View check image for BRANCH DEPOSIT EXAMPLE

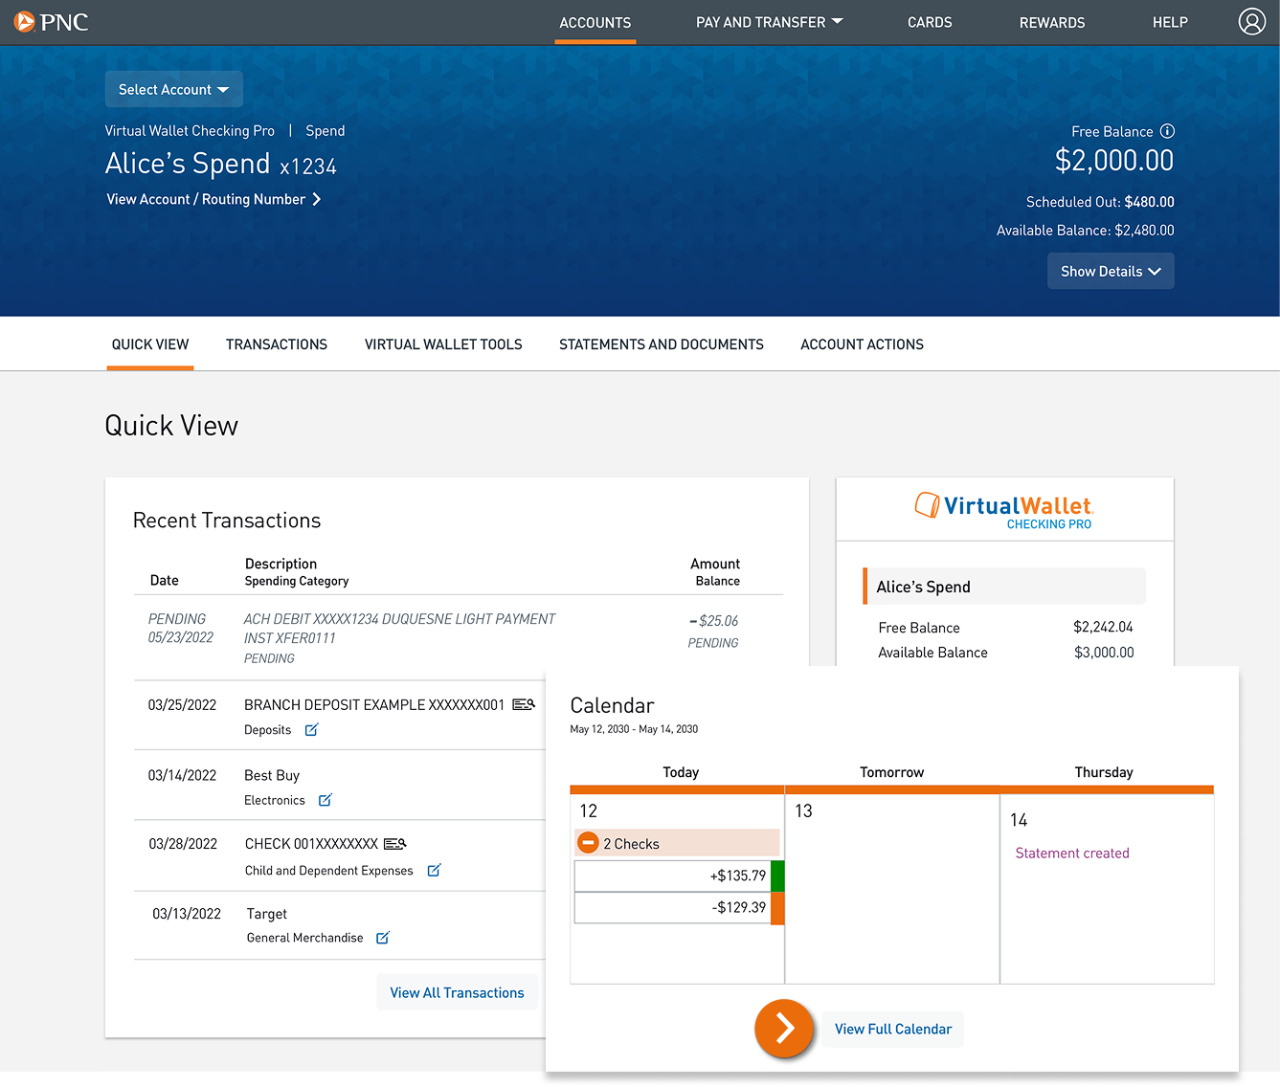pyautogui.click(x=524, y=703)
